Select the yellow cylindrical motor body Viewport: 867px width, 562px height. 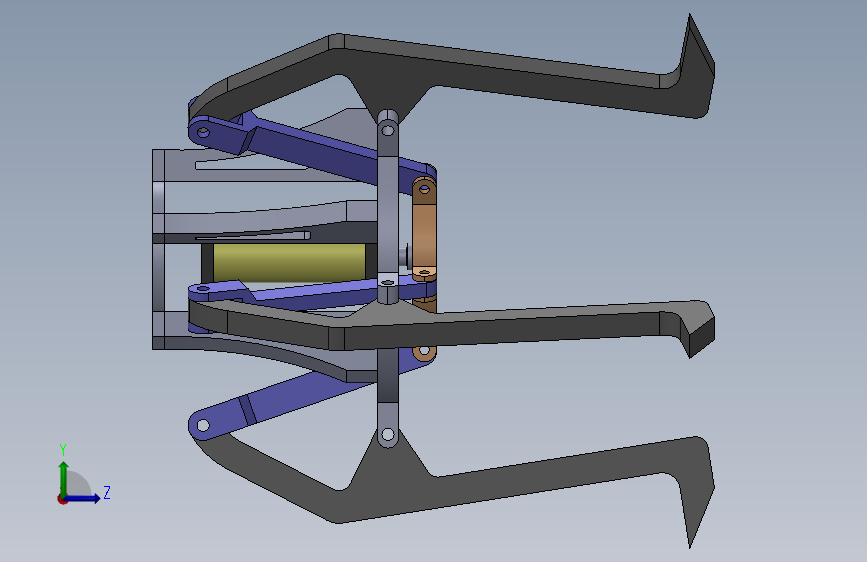coord(289,262)
